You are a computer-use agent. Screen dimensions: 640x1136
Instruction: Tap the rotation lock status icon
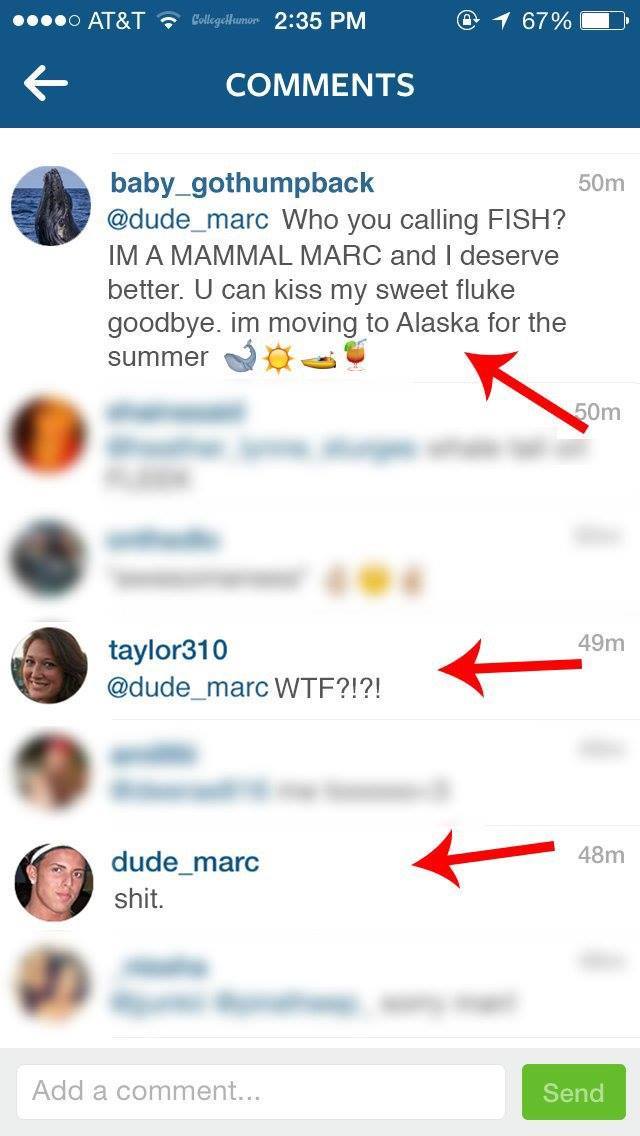click(468, 21)
